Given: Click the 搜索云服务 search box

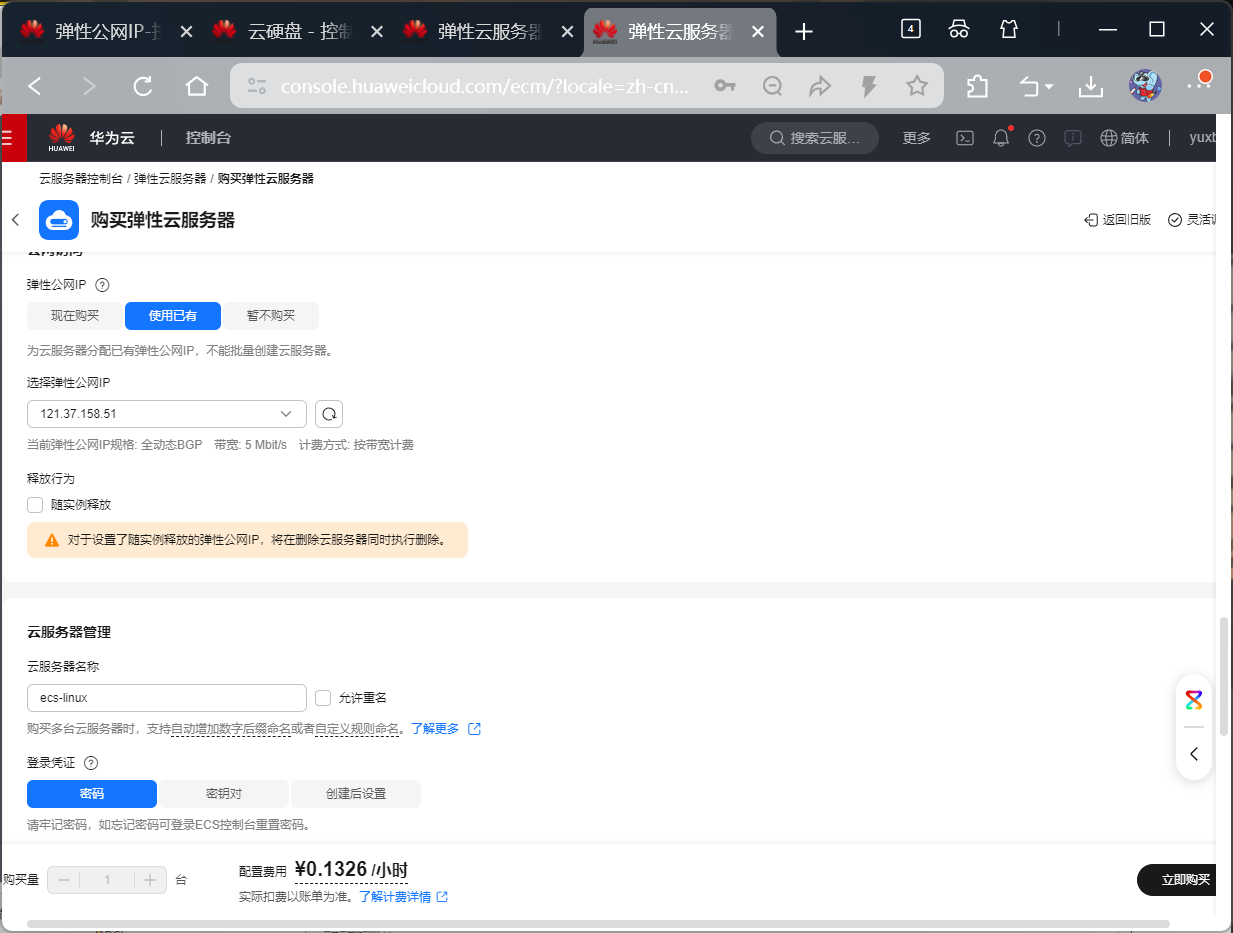Looking at the screenshot, I should (815, 138).
